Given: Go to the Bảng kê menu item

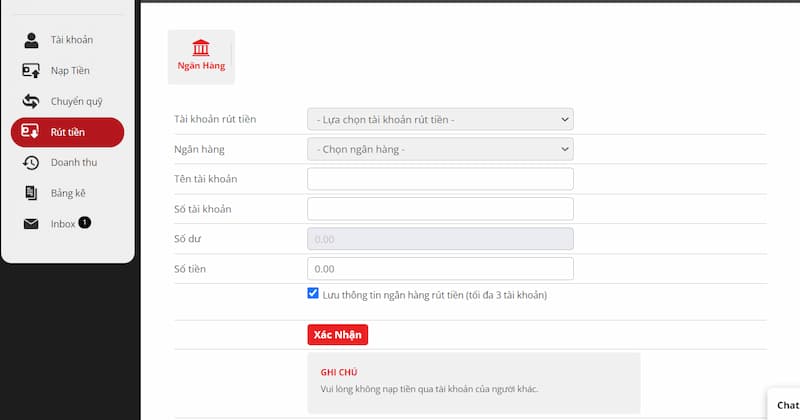Looking at the screenshot, I should pyautogui.click(x=69, y=193).
